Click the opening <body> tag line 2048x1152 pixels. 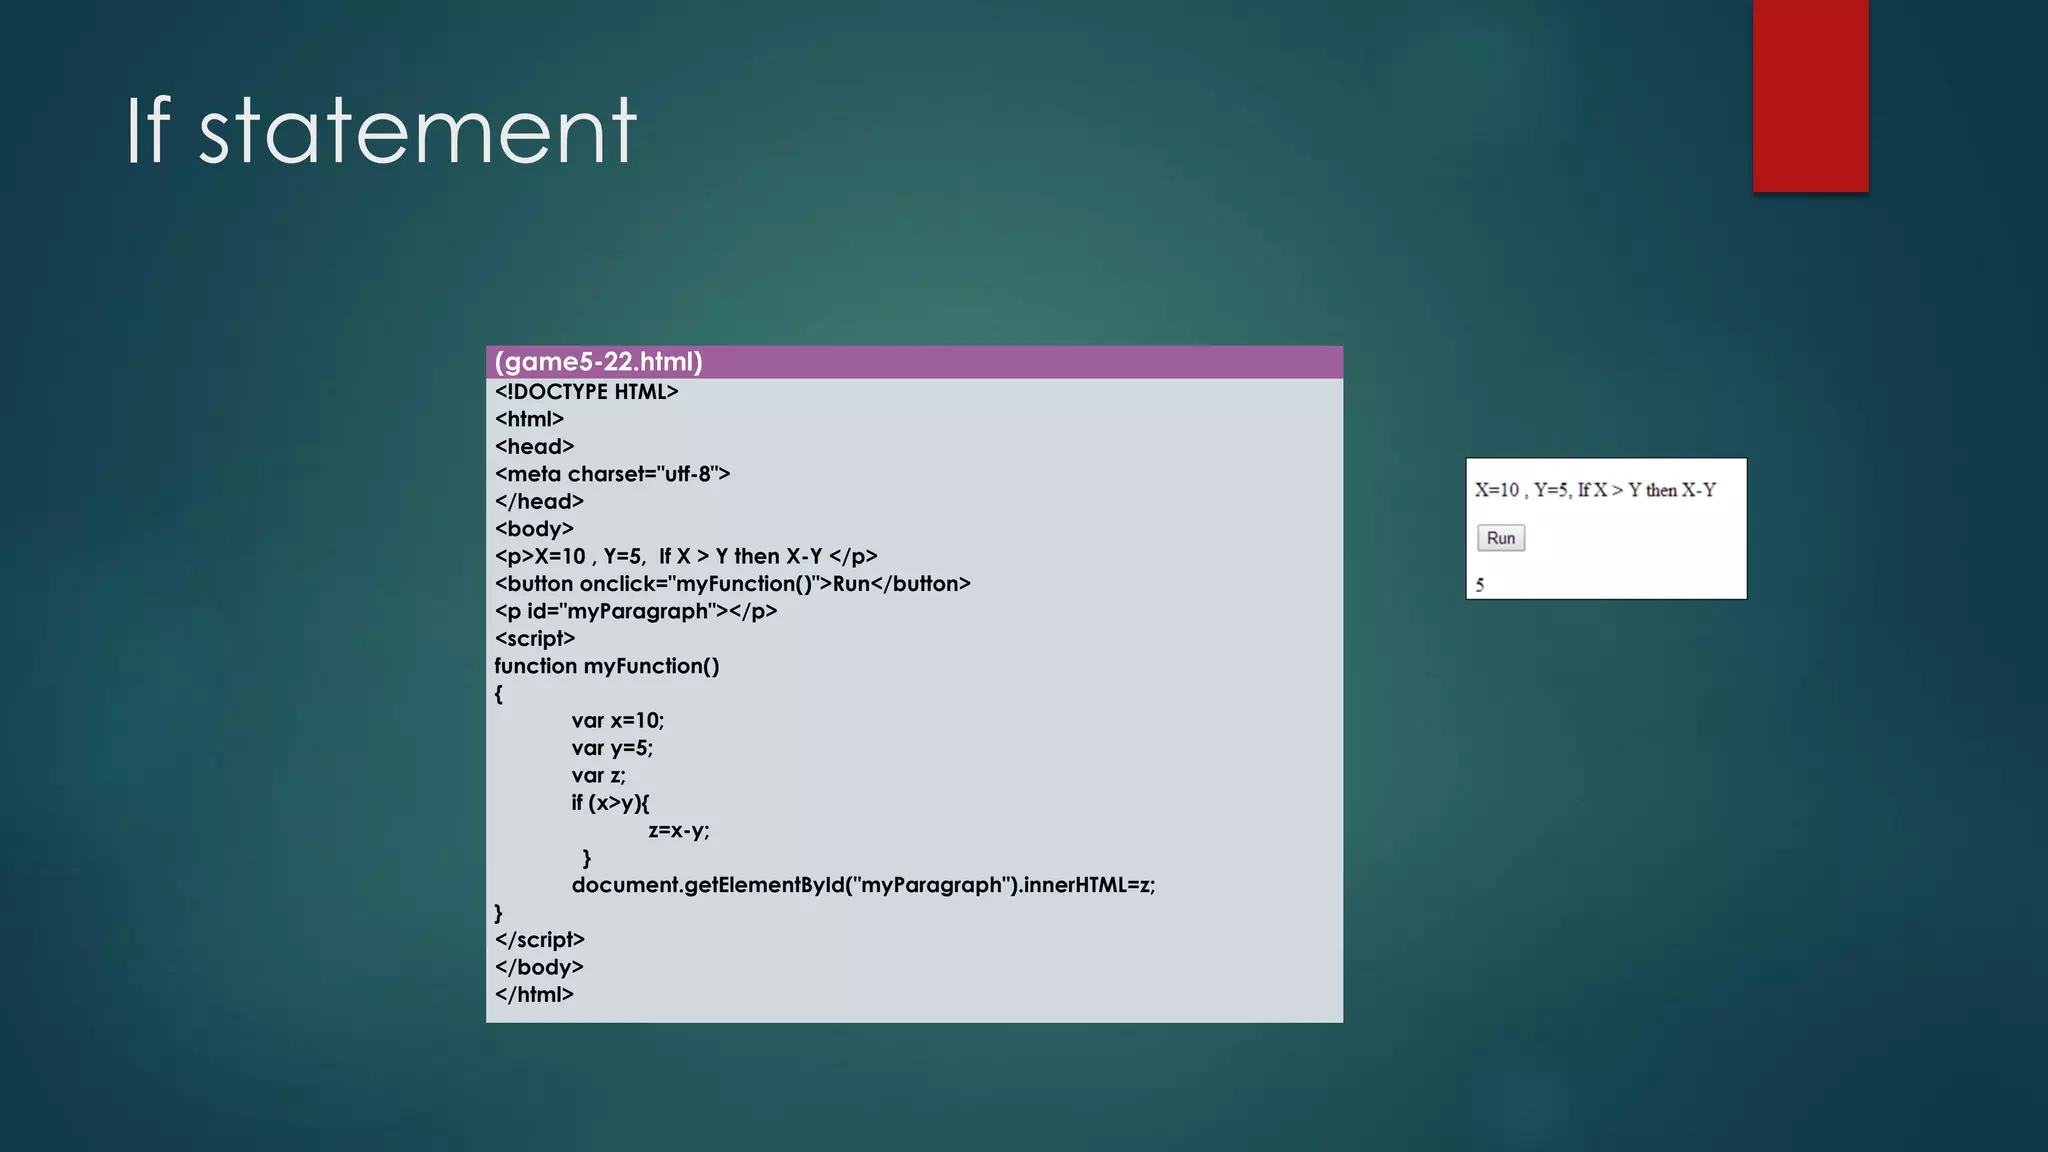click(x=534, y=529)
